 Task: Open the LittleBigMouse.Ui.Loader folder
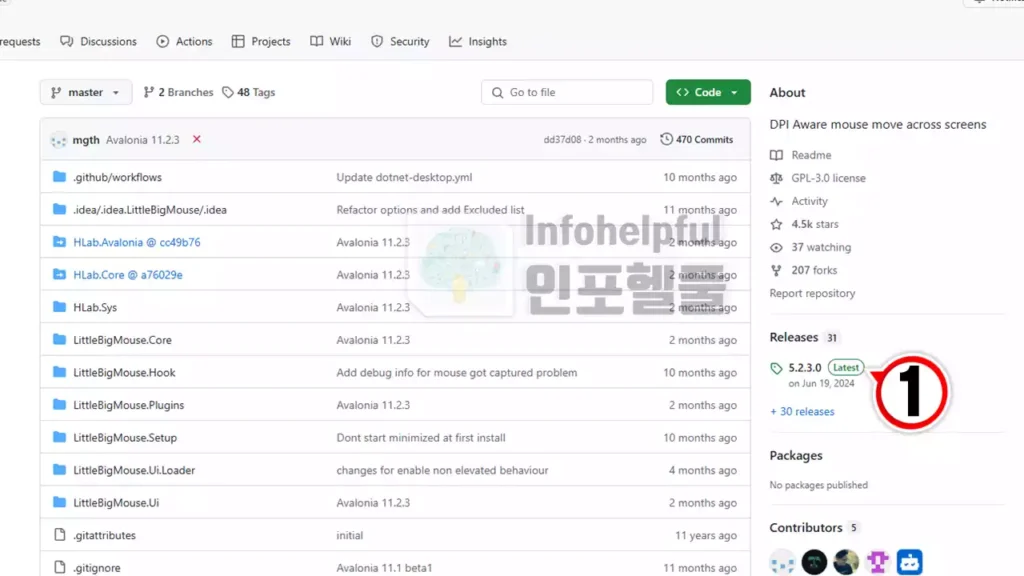[x=134, y=471]
